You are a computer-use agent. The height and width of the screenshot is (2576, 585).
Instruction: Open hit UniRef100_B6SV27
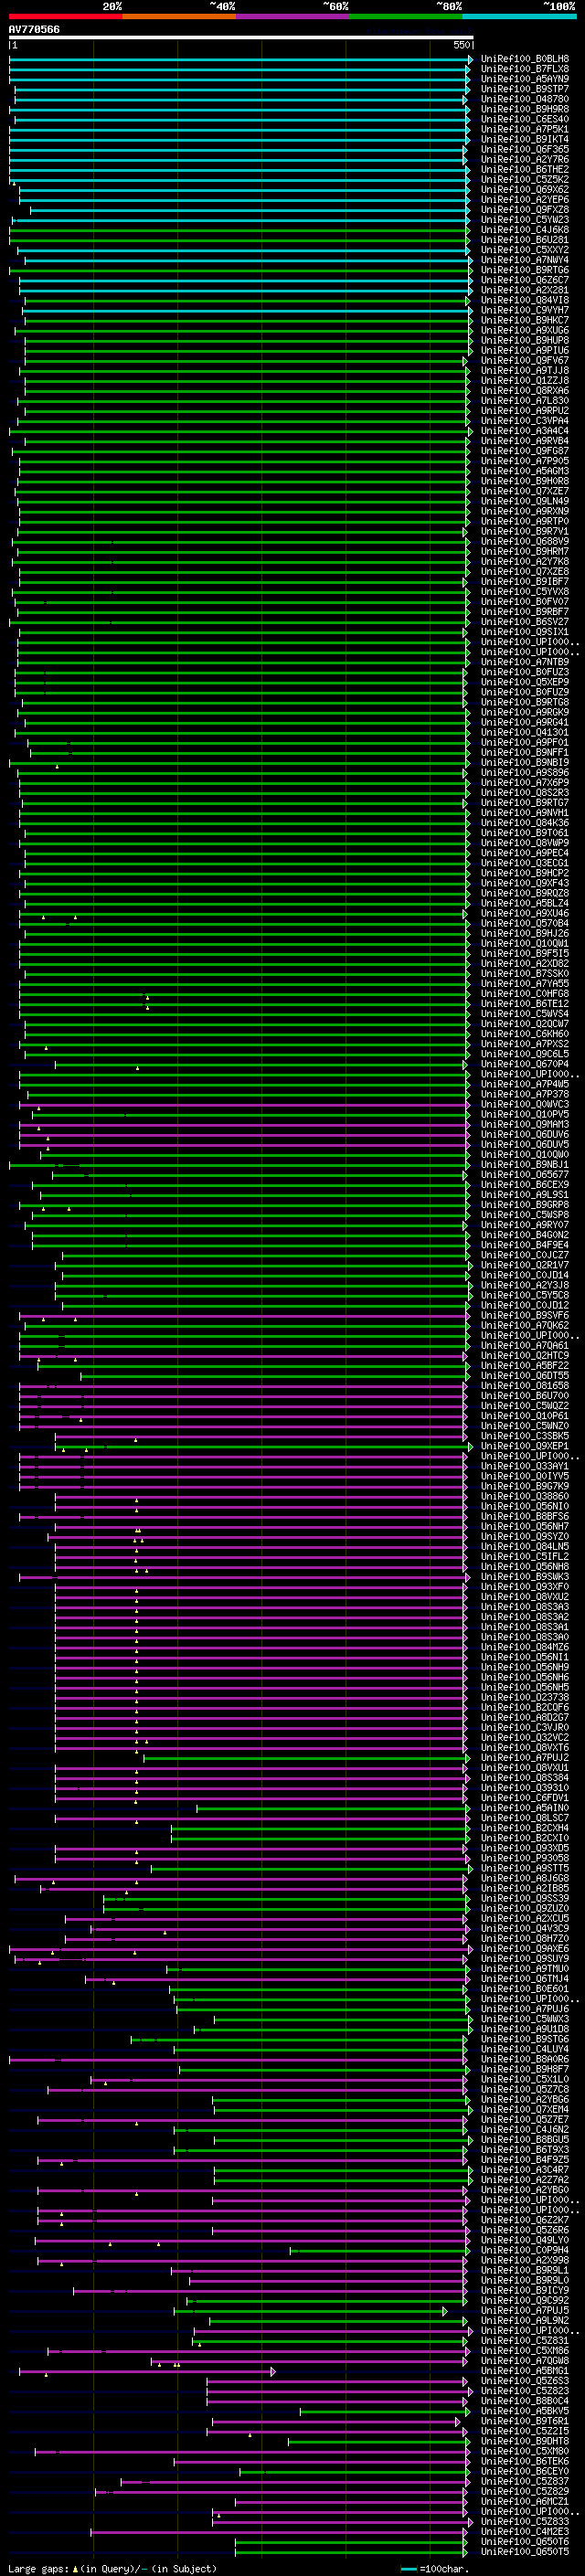(524, 622)
